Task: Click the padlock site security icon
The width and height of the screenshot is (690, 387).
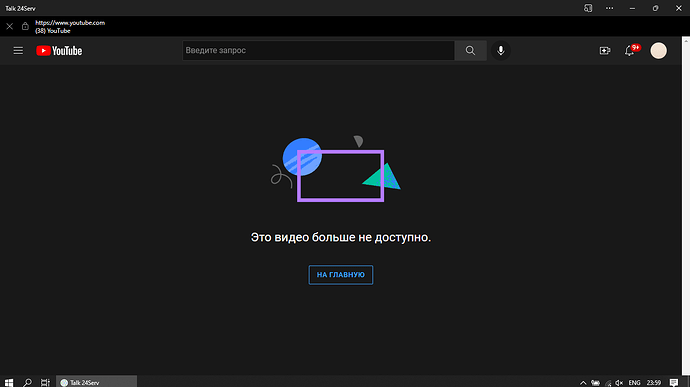Action: [25, 26]
